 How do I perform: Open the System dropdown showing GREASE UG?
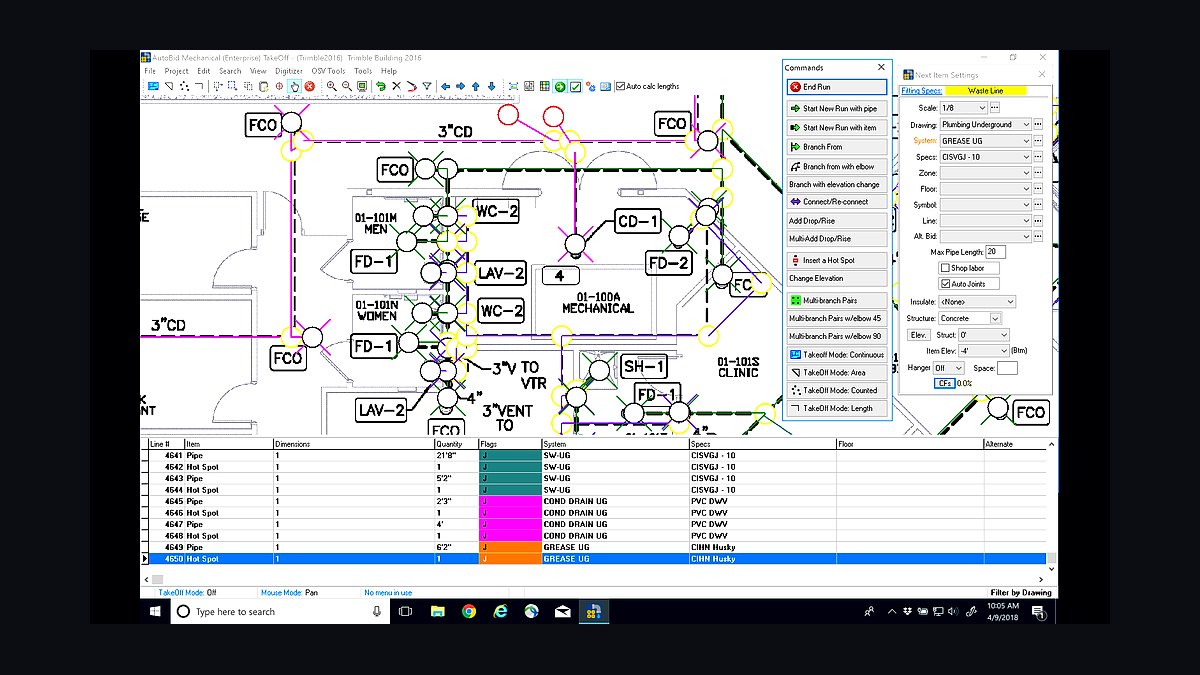(985, 141)
